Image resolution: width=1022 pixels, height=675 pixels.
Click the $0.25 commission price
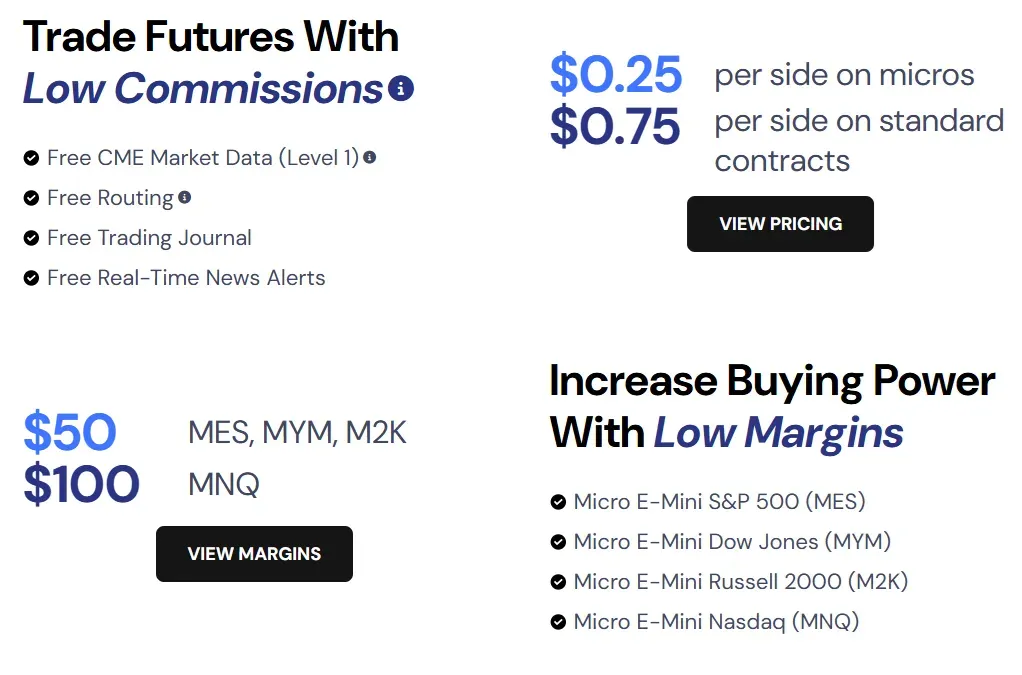(616, 75)
